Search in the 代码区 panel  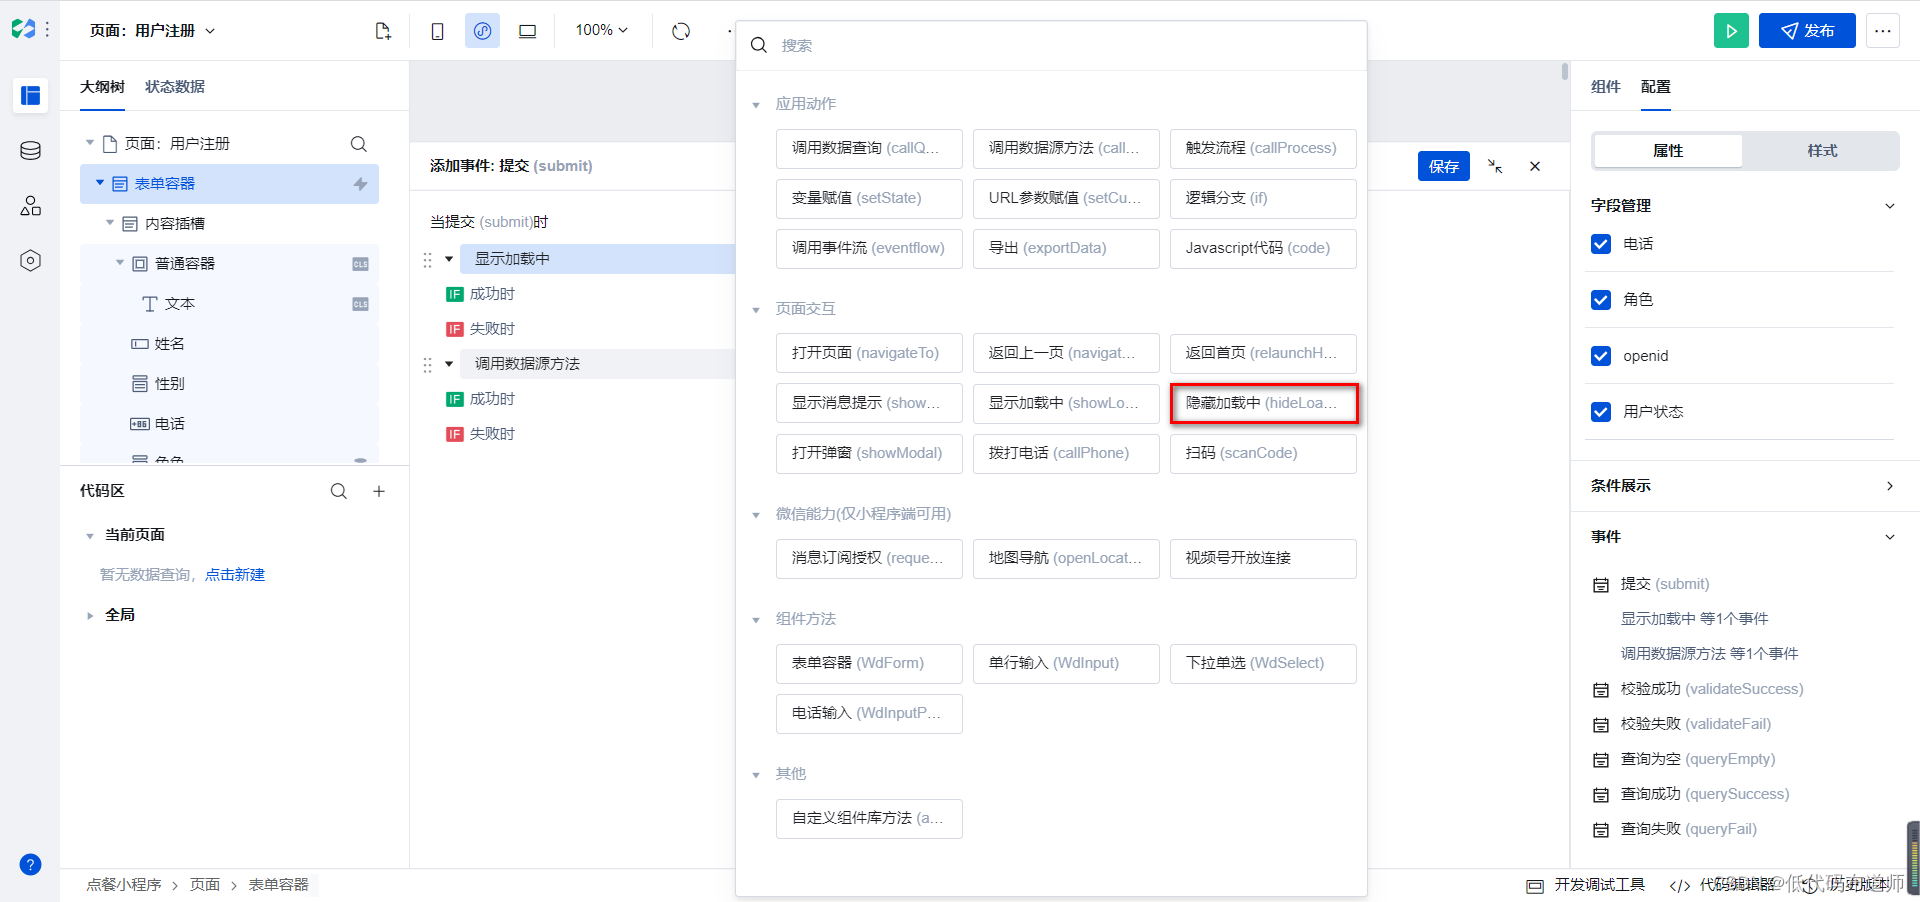click(339, 491)
